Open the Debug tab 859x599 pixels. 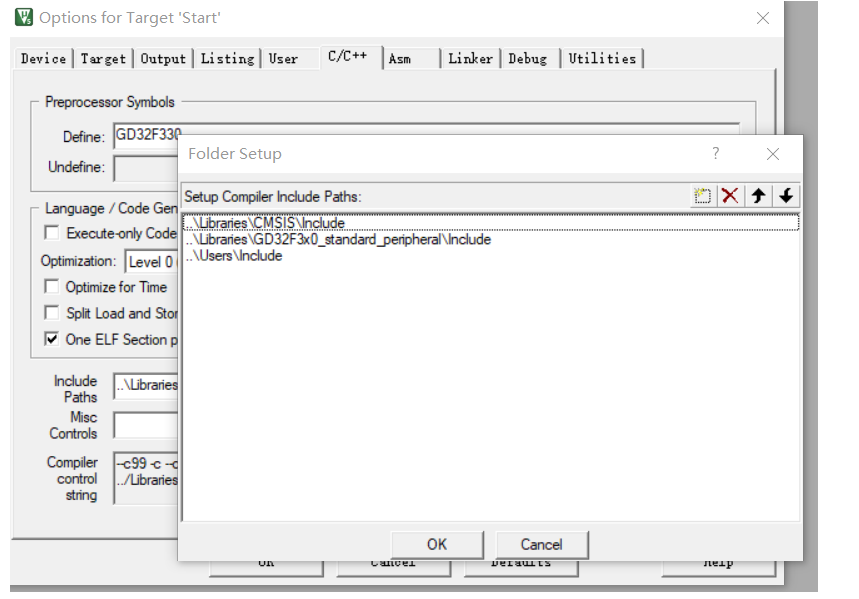pyautogui.click(x=528, y=59)
